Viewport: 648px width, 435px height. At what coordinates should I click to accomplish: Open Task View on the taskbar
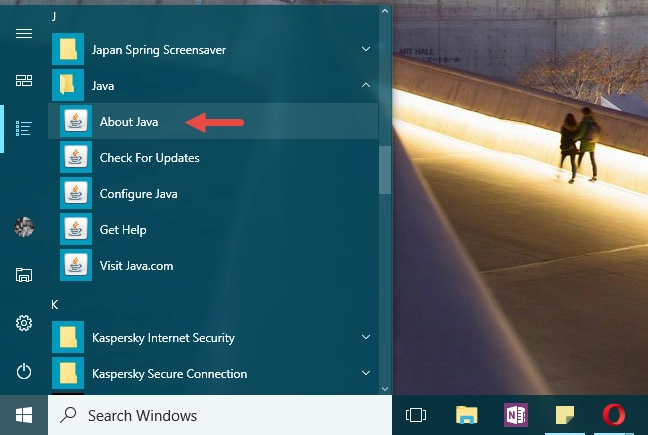[x=416, y=415]
